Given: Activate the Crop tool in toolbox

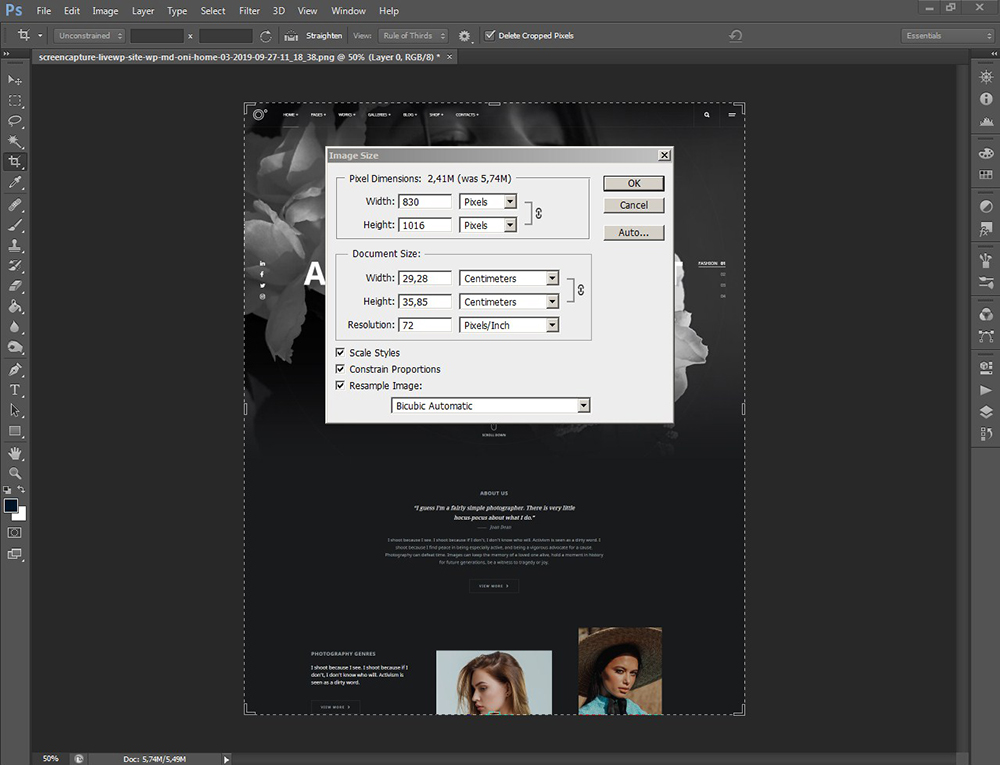Looking at the screenshot, I should (x=14, y=162).
